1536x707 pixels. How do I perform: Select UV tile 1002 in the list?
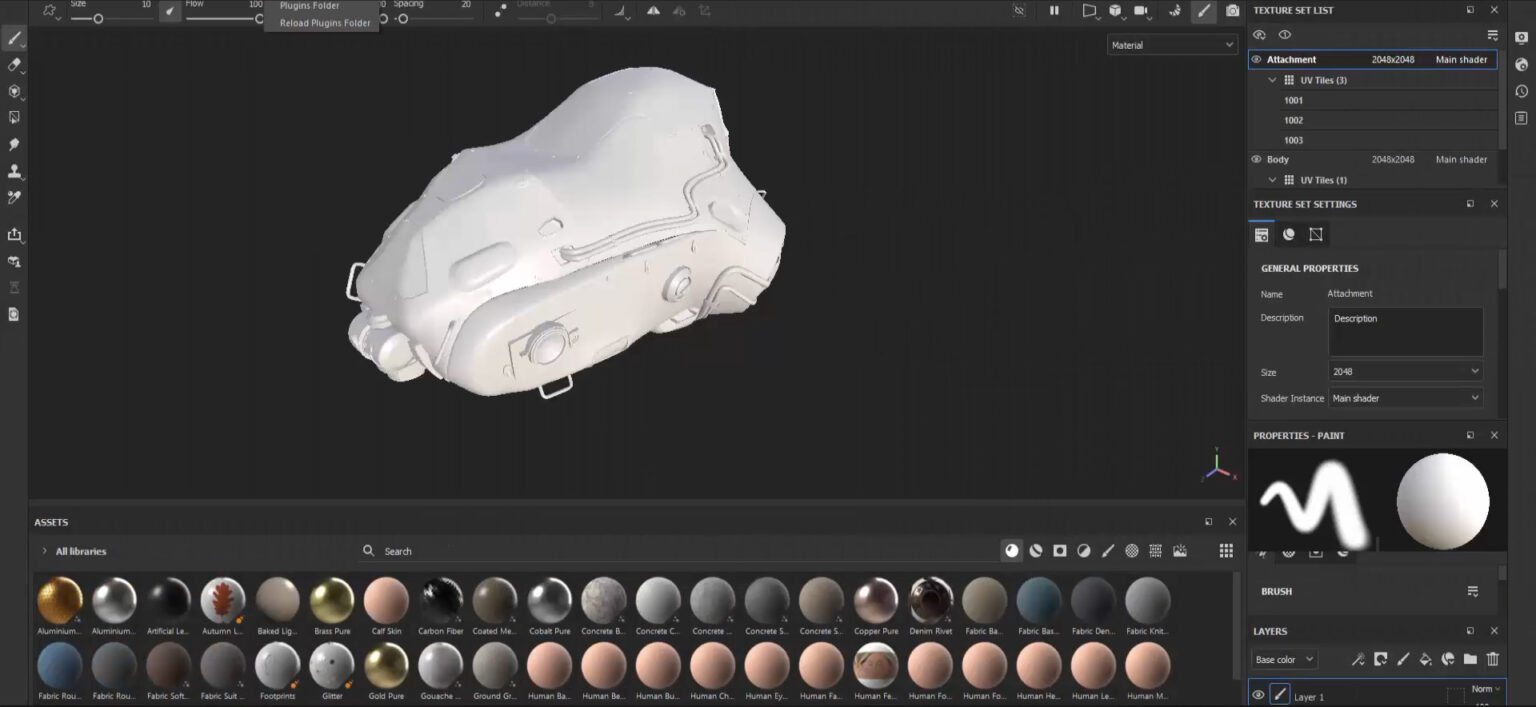[x=1293, y=120]
